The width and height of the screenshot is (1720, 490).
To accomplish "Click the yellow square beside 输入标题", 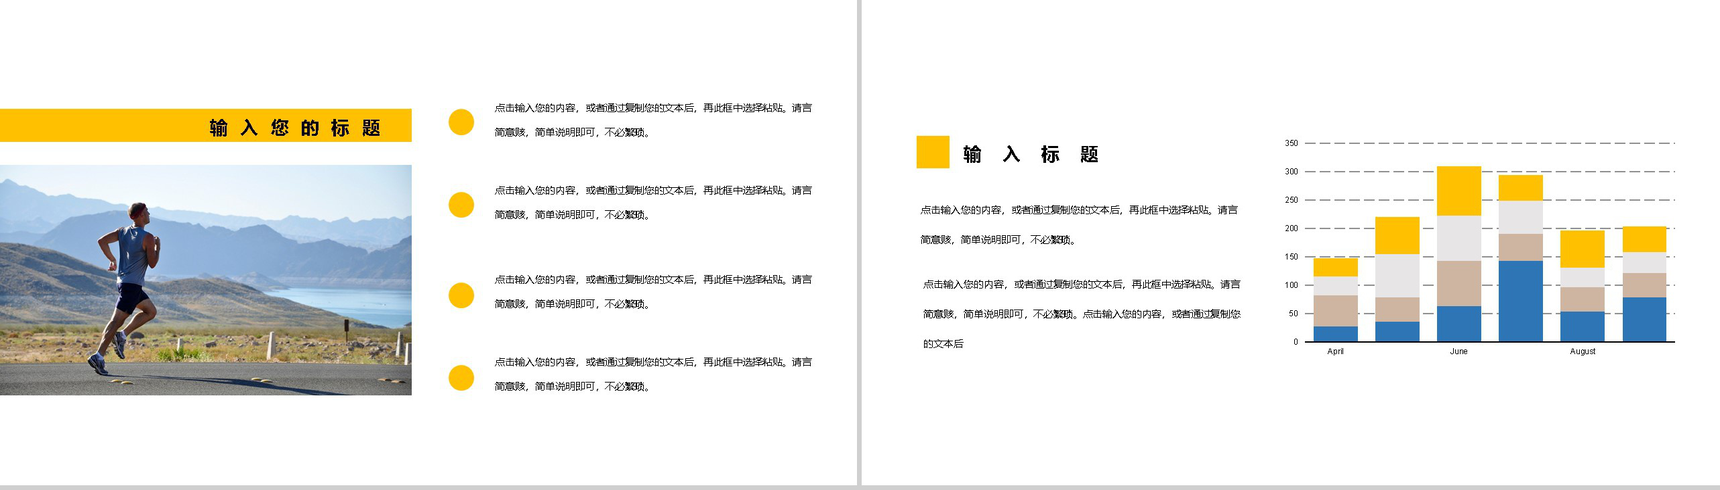I will click(x=933, y=152).
